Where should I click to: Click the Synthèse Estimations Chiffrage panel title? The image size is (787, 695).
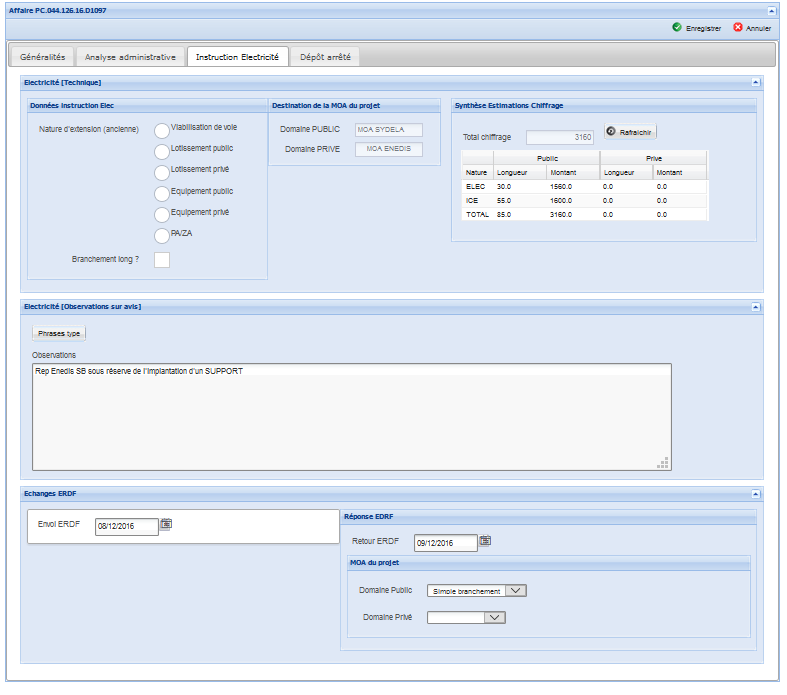pyautogui.click(x=509, y=105)
